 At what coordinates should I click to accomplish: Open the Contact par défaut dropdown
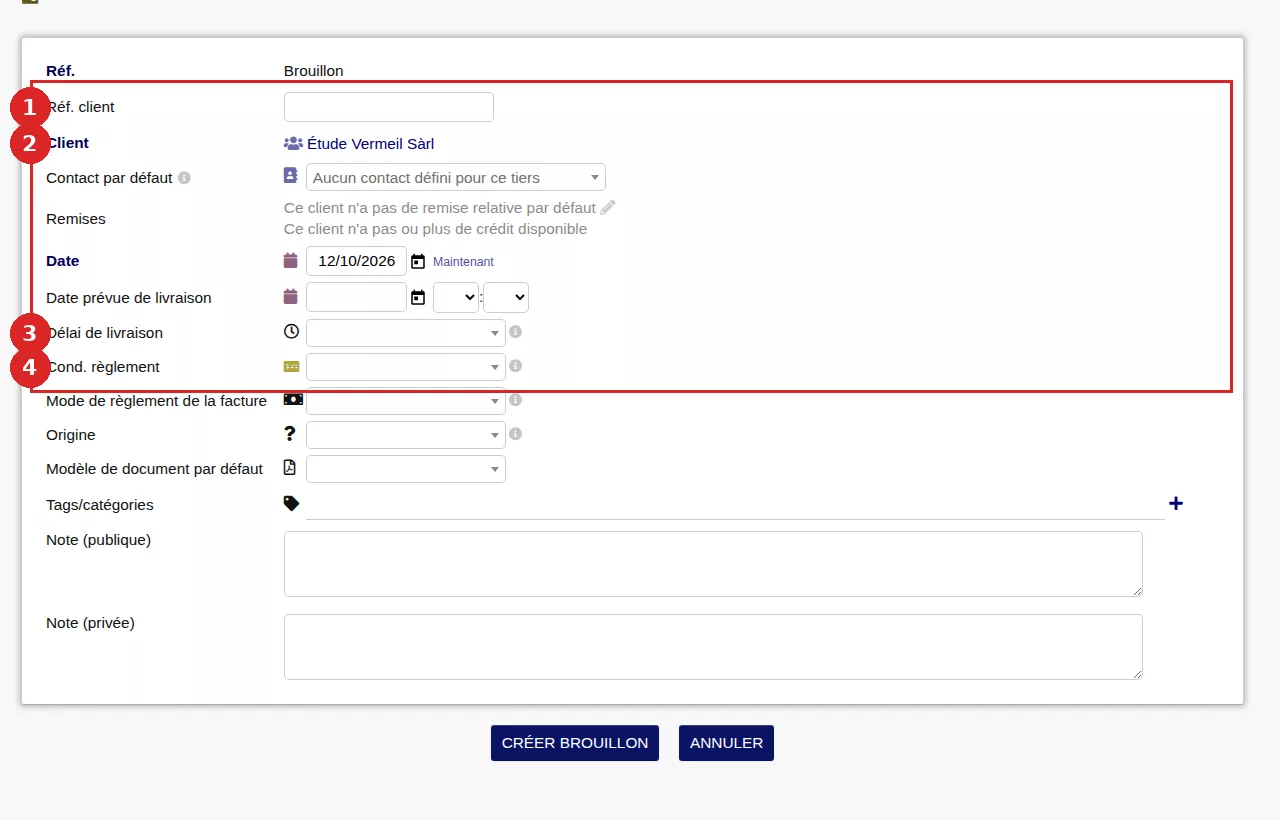(x=456, y=177)
